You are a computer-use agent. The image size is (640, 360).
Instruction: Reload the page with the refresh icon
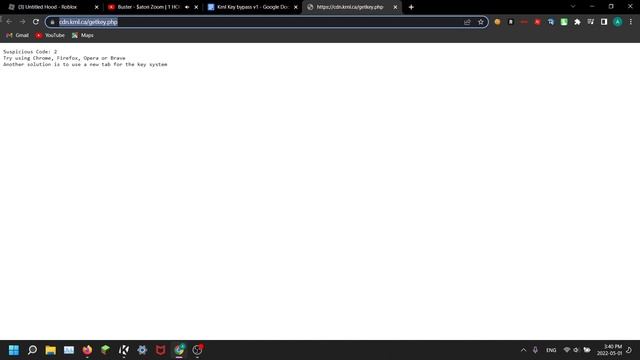(36, 22)
